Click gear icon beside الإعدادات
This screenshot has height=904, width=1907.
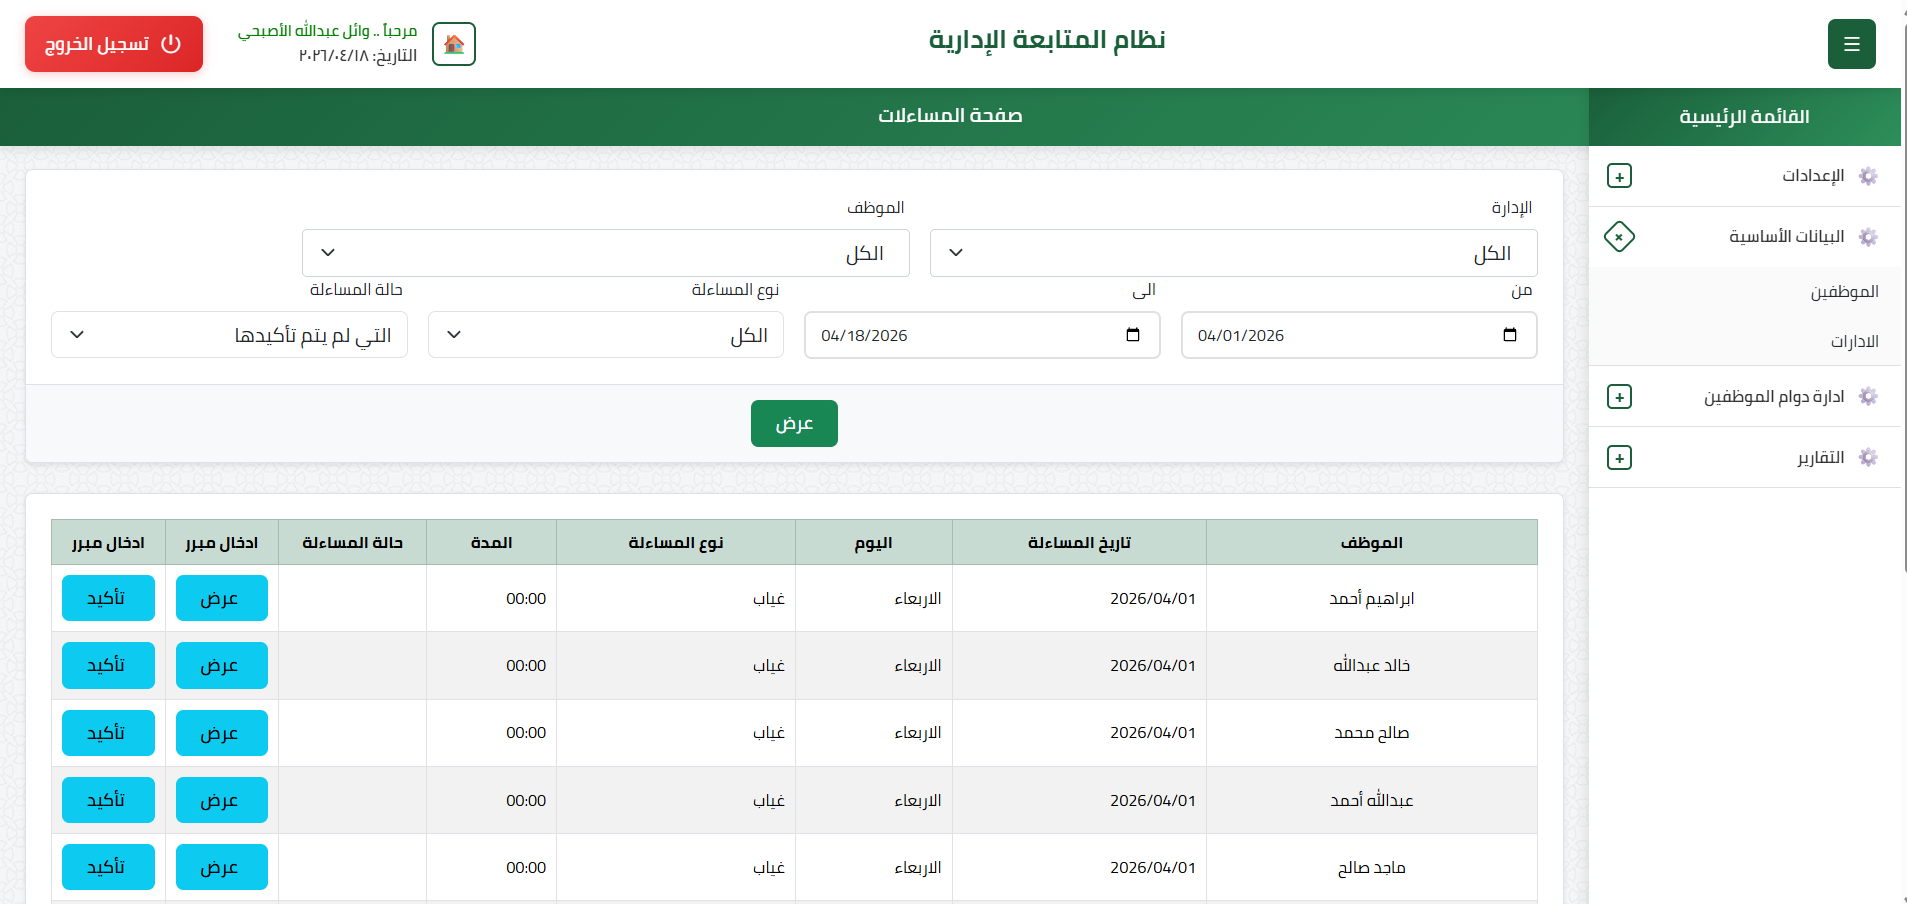click(x=1868, y=176)
